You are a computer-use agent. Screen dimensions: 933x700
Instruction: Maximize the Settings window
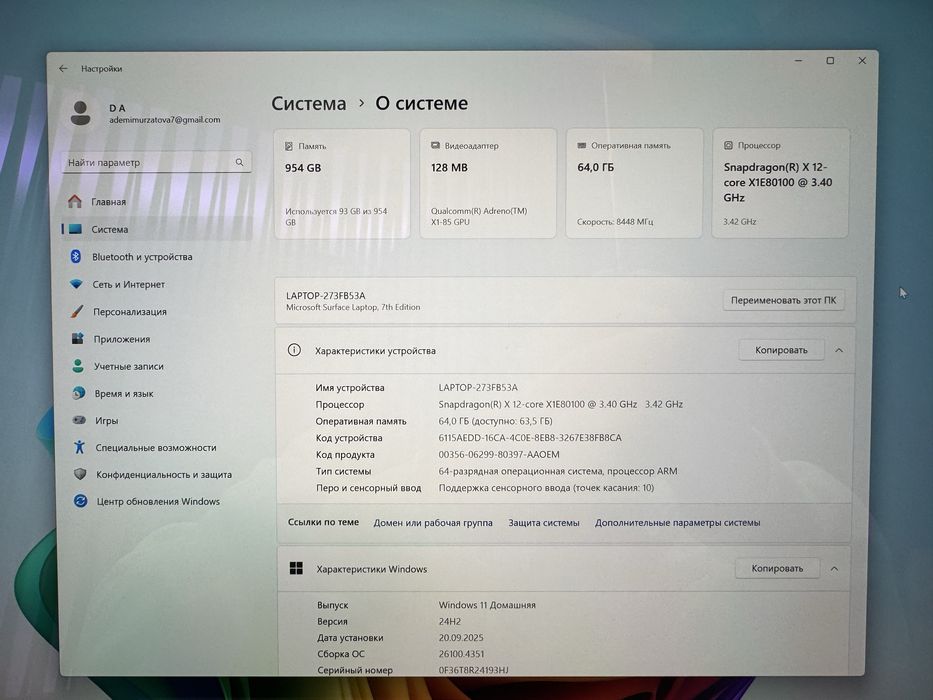coord(830,61)
